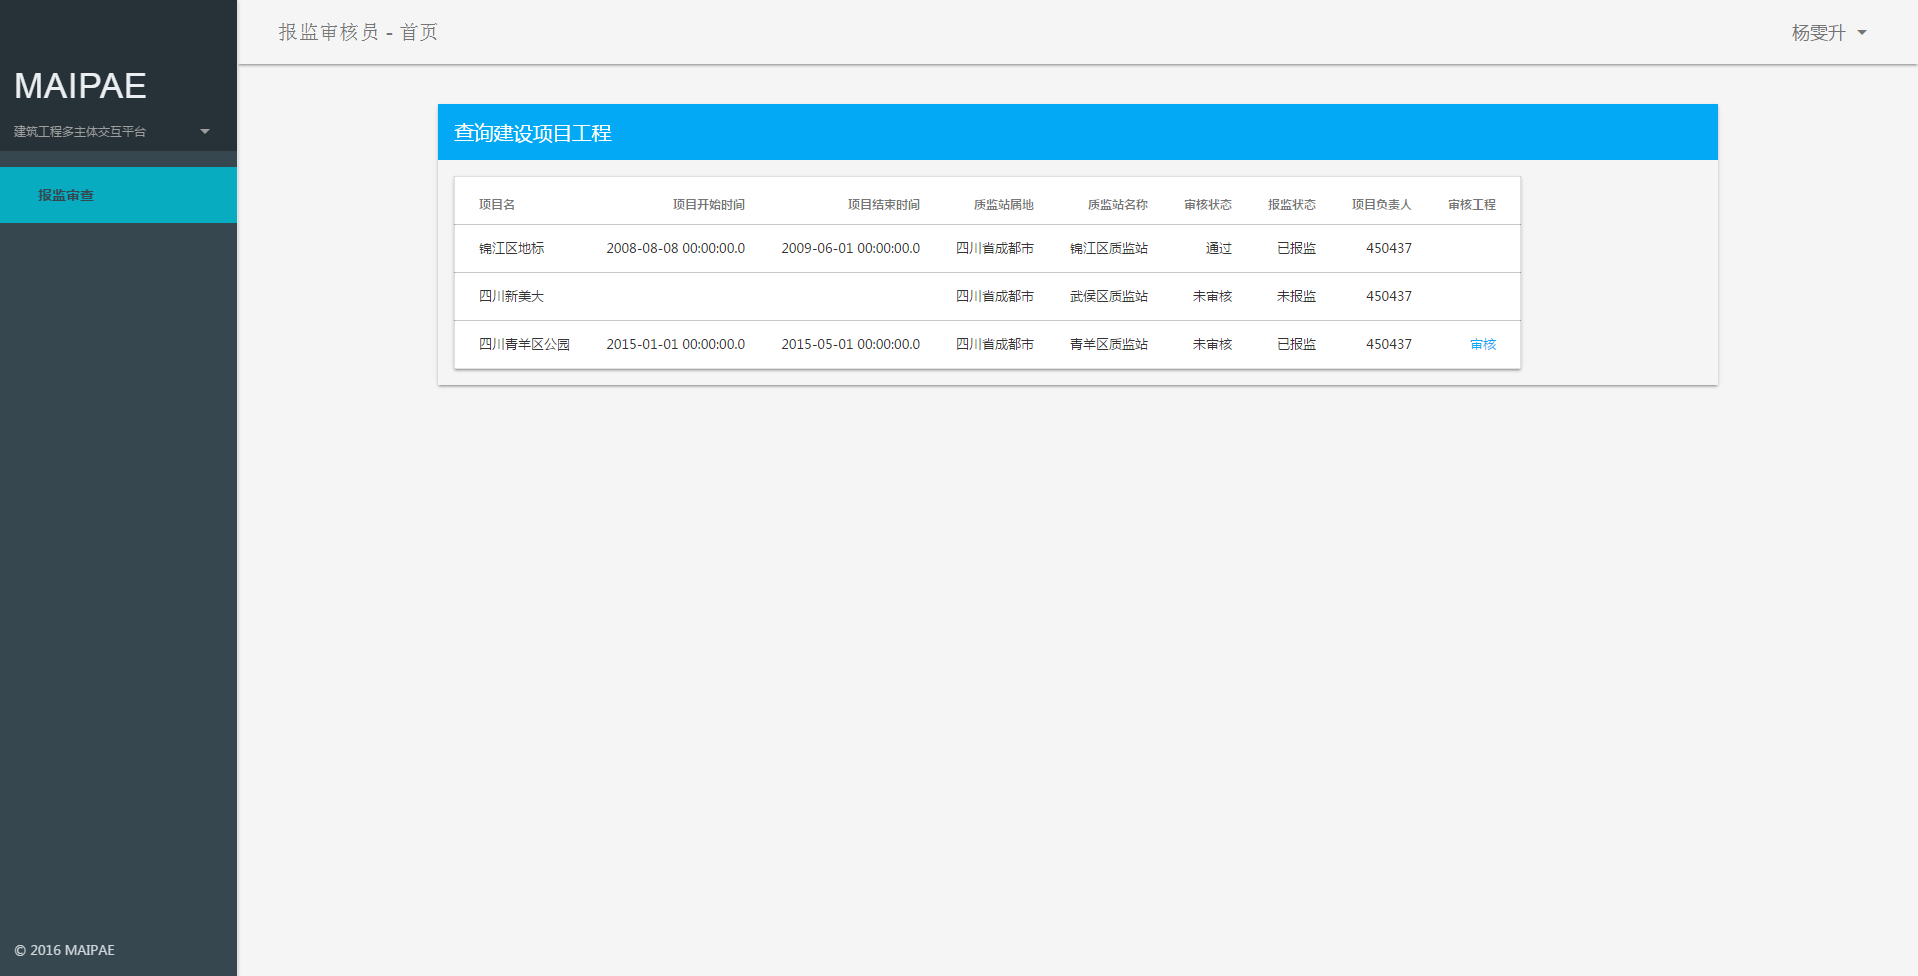
Task: Select the 报监审查 sidebar menu item
Action: tap(66, 196)
